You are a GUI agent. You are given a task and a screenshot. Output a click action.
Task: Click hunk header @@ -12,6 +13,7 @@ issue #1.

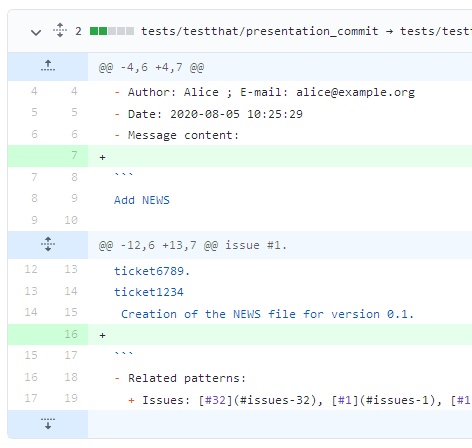point(192,245)
